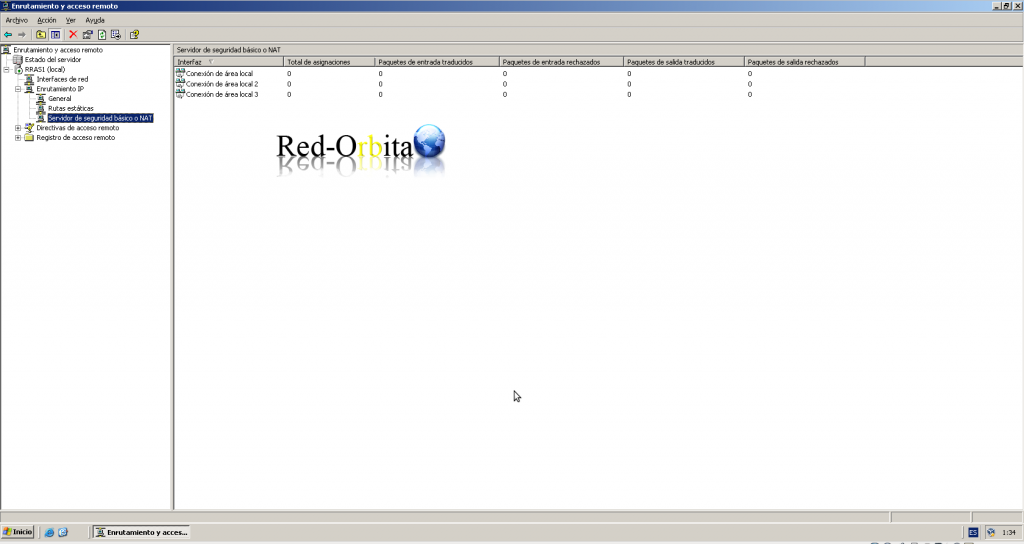This screenshot has height=544, width=1024.
Task: Sort by Paquetes de salida rechazados header
Action: tap(805, 62)
